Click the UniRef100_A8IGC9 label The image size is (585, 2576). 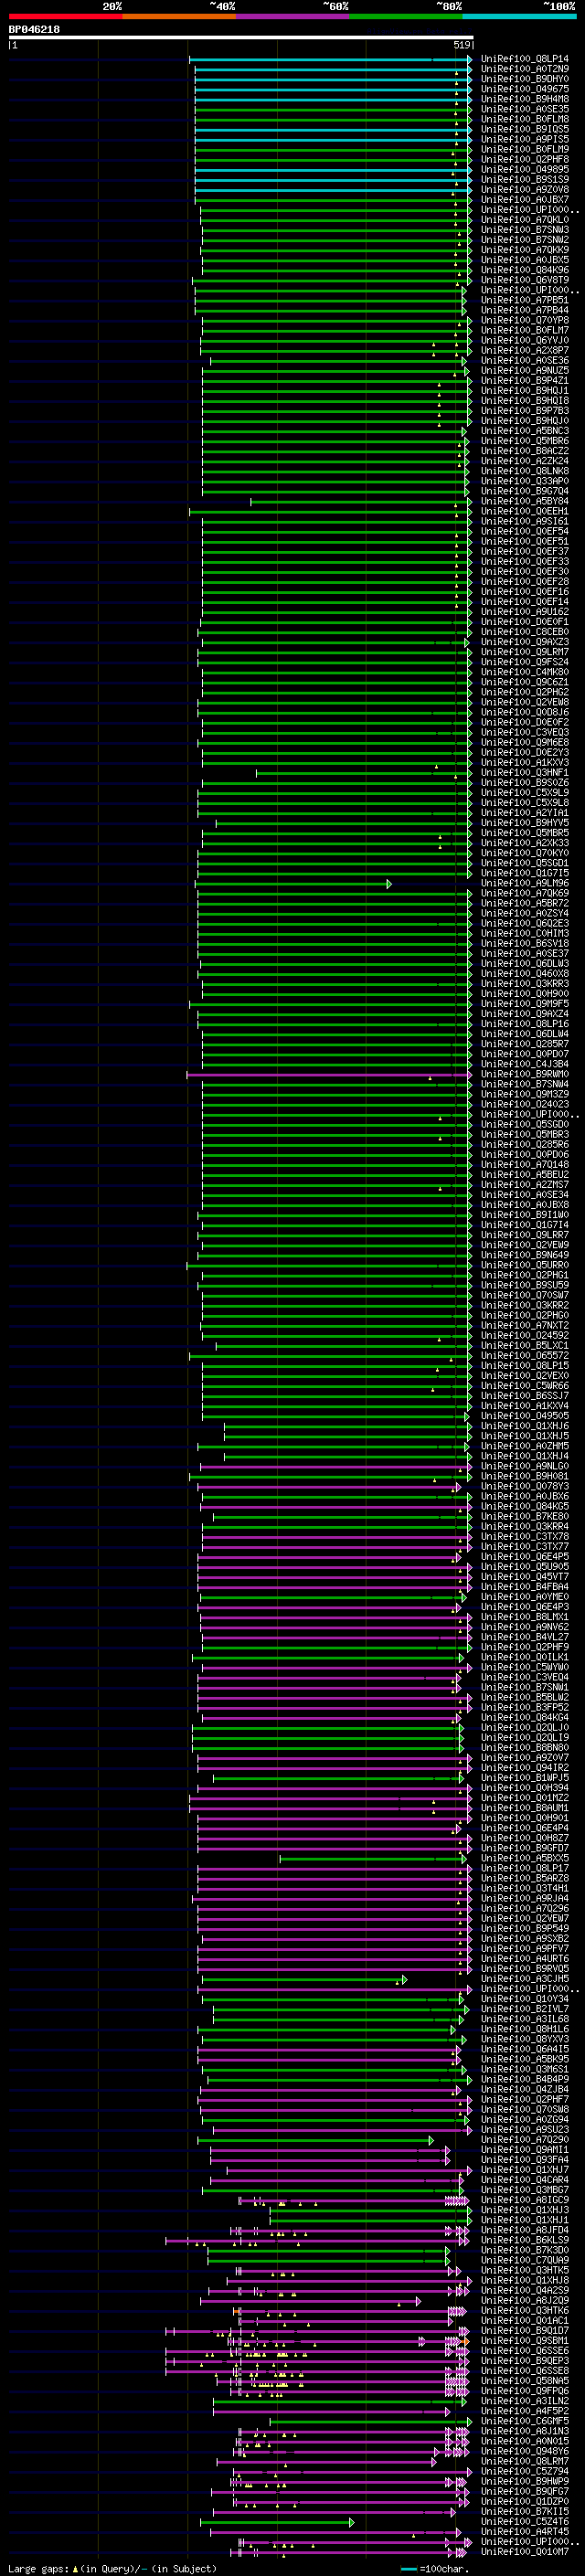[525, 2201]
